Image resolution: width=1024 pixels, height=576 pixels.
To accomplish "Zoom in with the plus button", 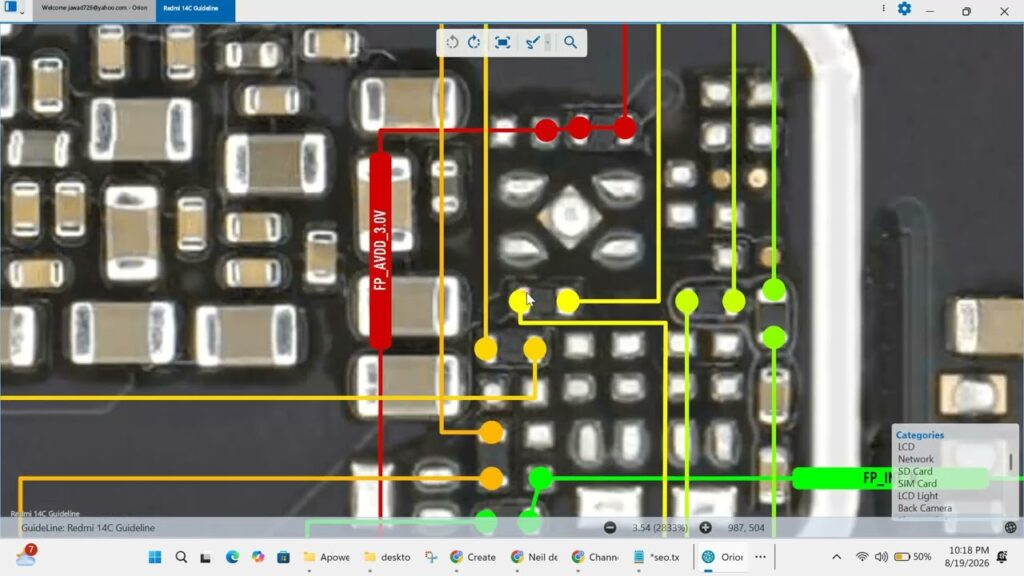I will pyautogui.click(x=705, y=528).
